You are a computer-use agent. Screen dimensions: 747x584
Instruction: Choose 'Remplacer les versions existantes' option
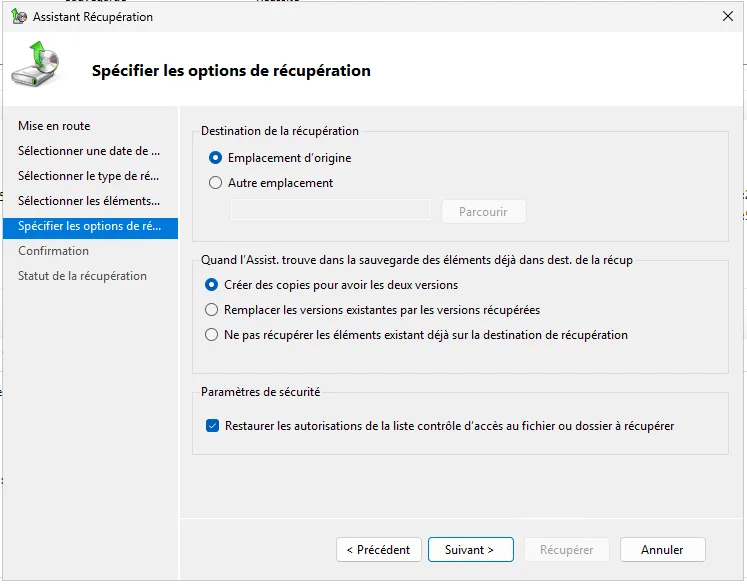[x=211, y=310]
